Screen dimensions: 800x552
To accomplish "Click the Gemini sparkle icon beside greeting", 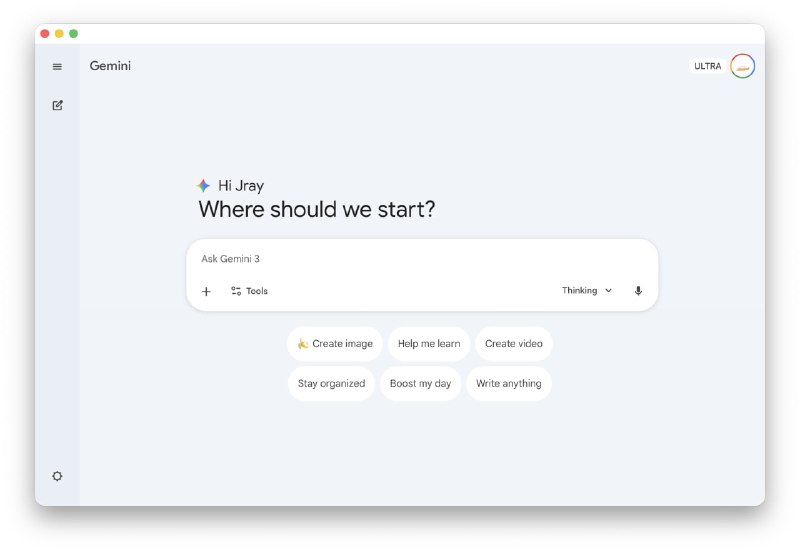I will tap(204, 185).
